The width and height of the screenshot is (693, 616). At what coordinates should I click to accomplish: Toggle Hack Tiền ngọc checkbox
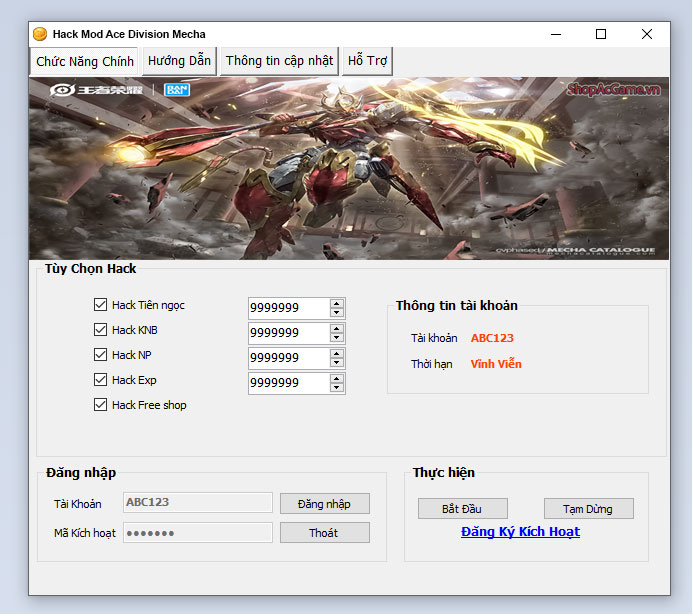(x=100, y=304)
